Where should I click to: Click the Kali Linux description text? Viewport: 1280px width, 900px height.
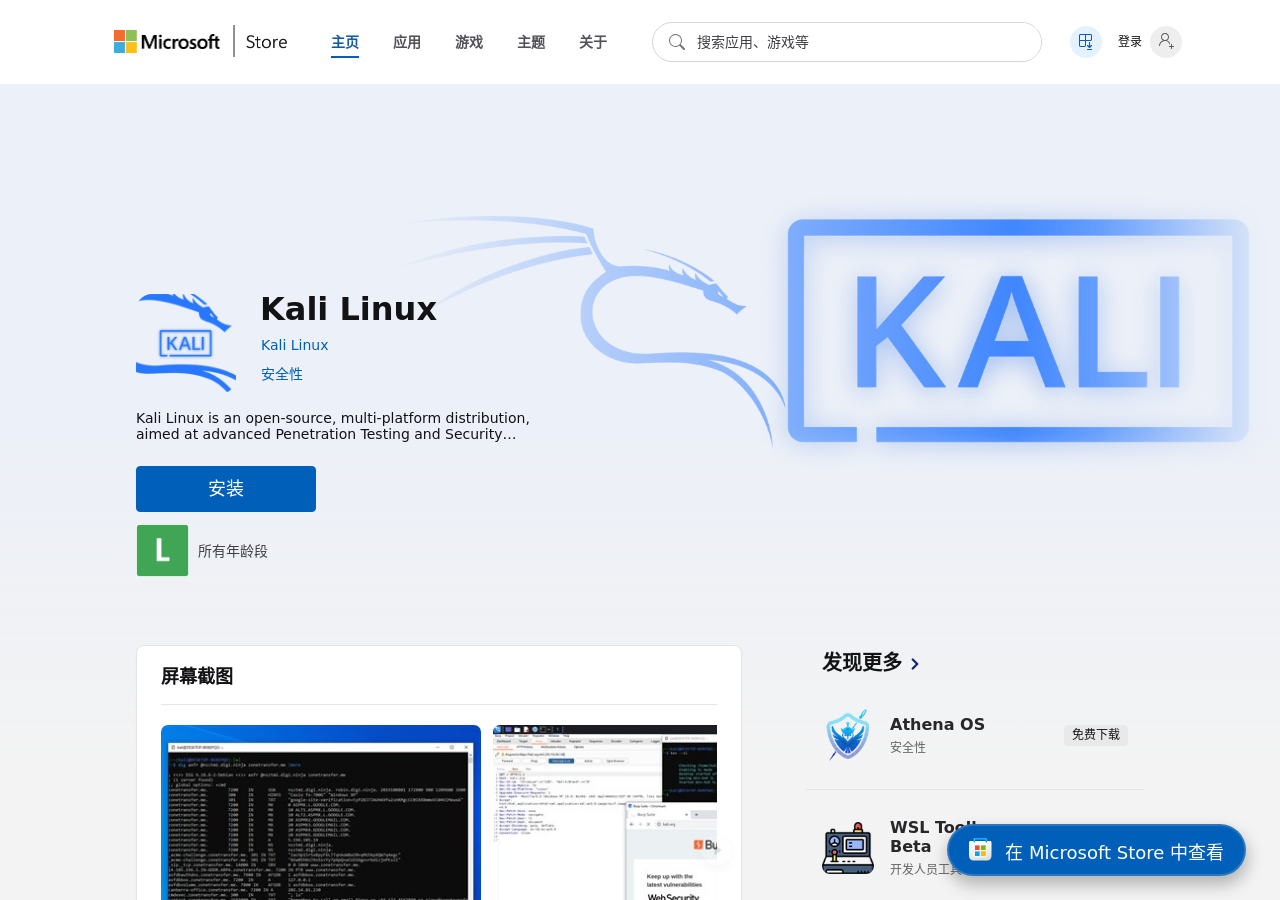point(333,426)
